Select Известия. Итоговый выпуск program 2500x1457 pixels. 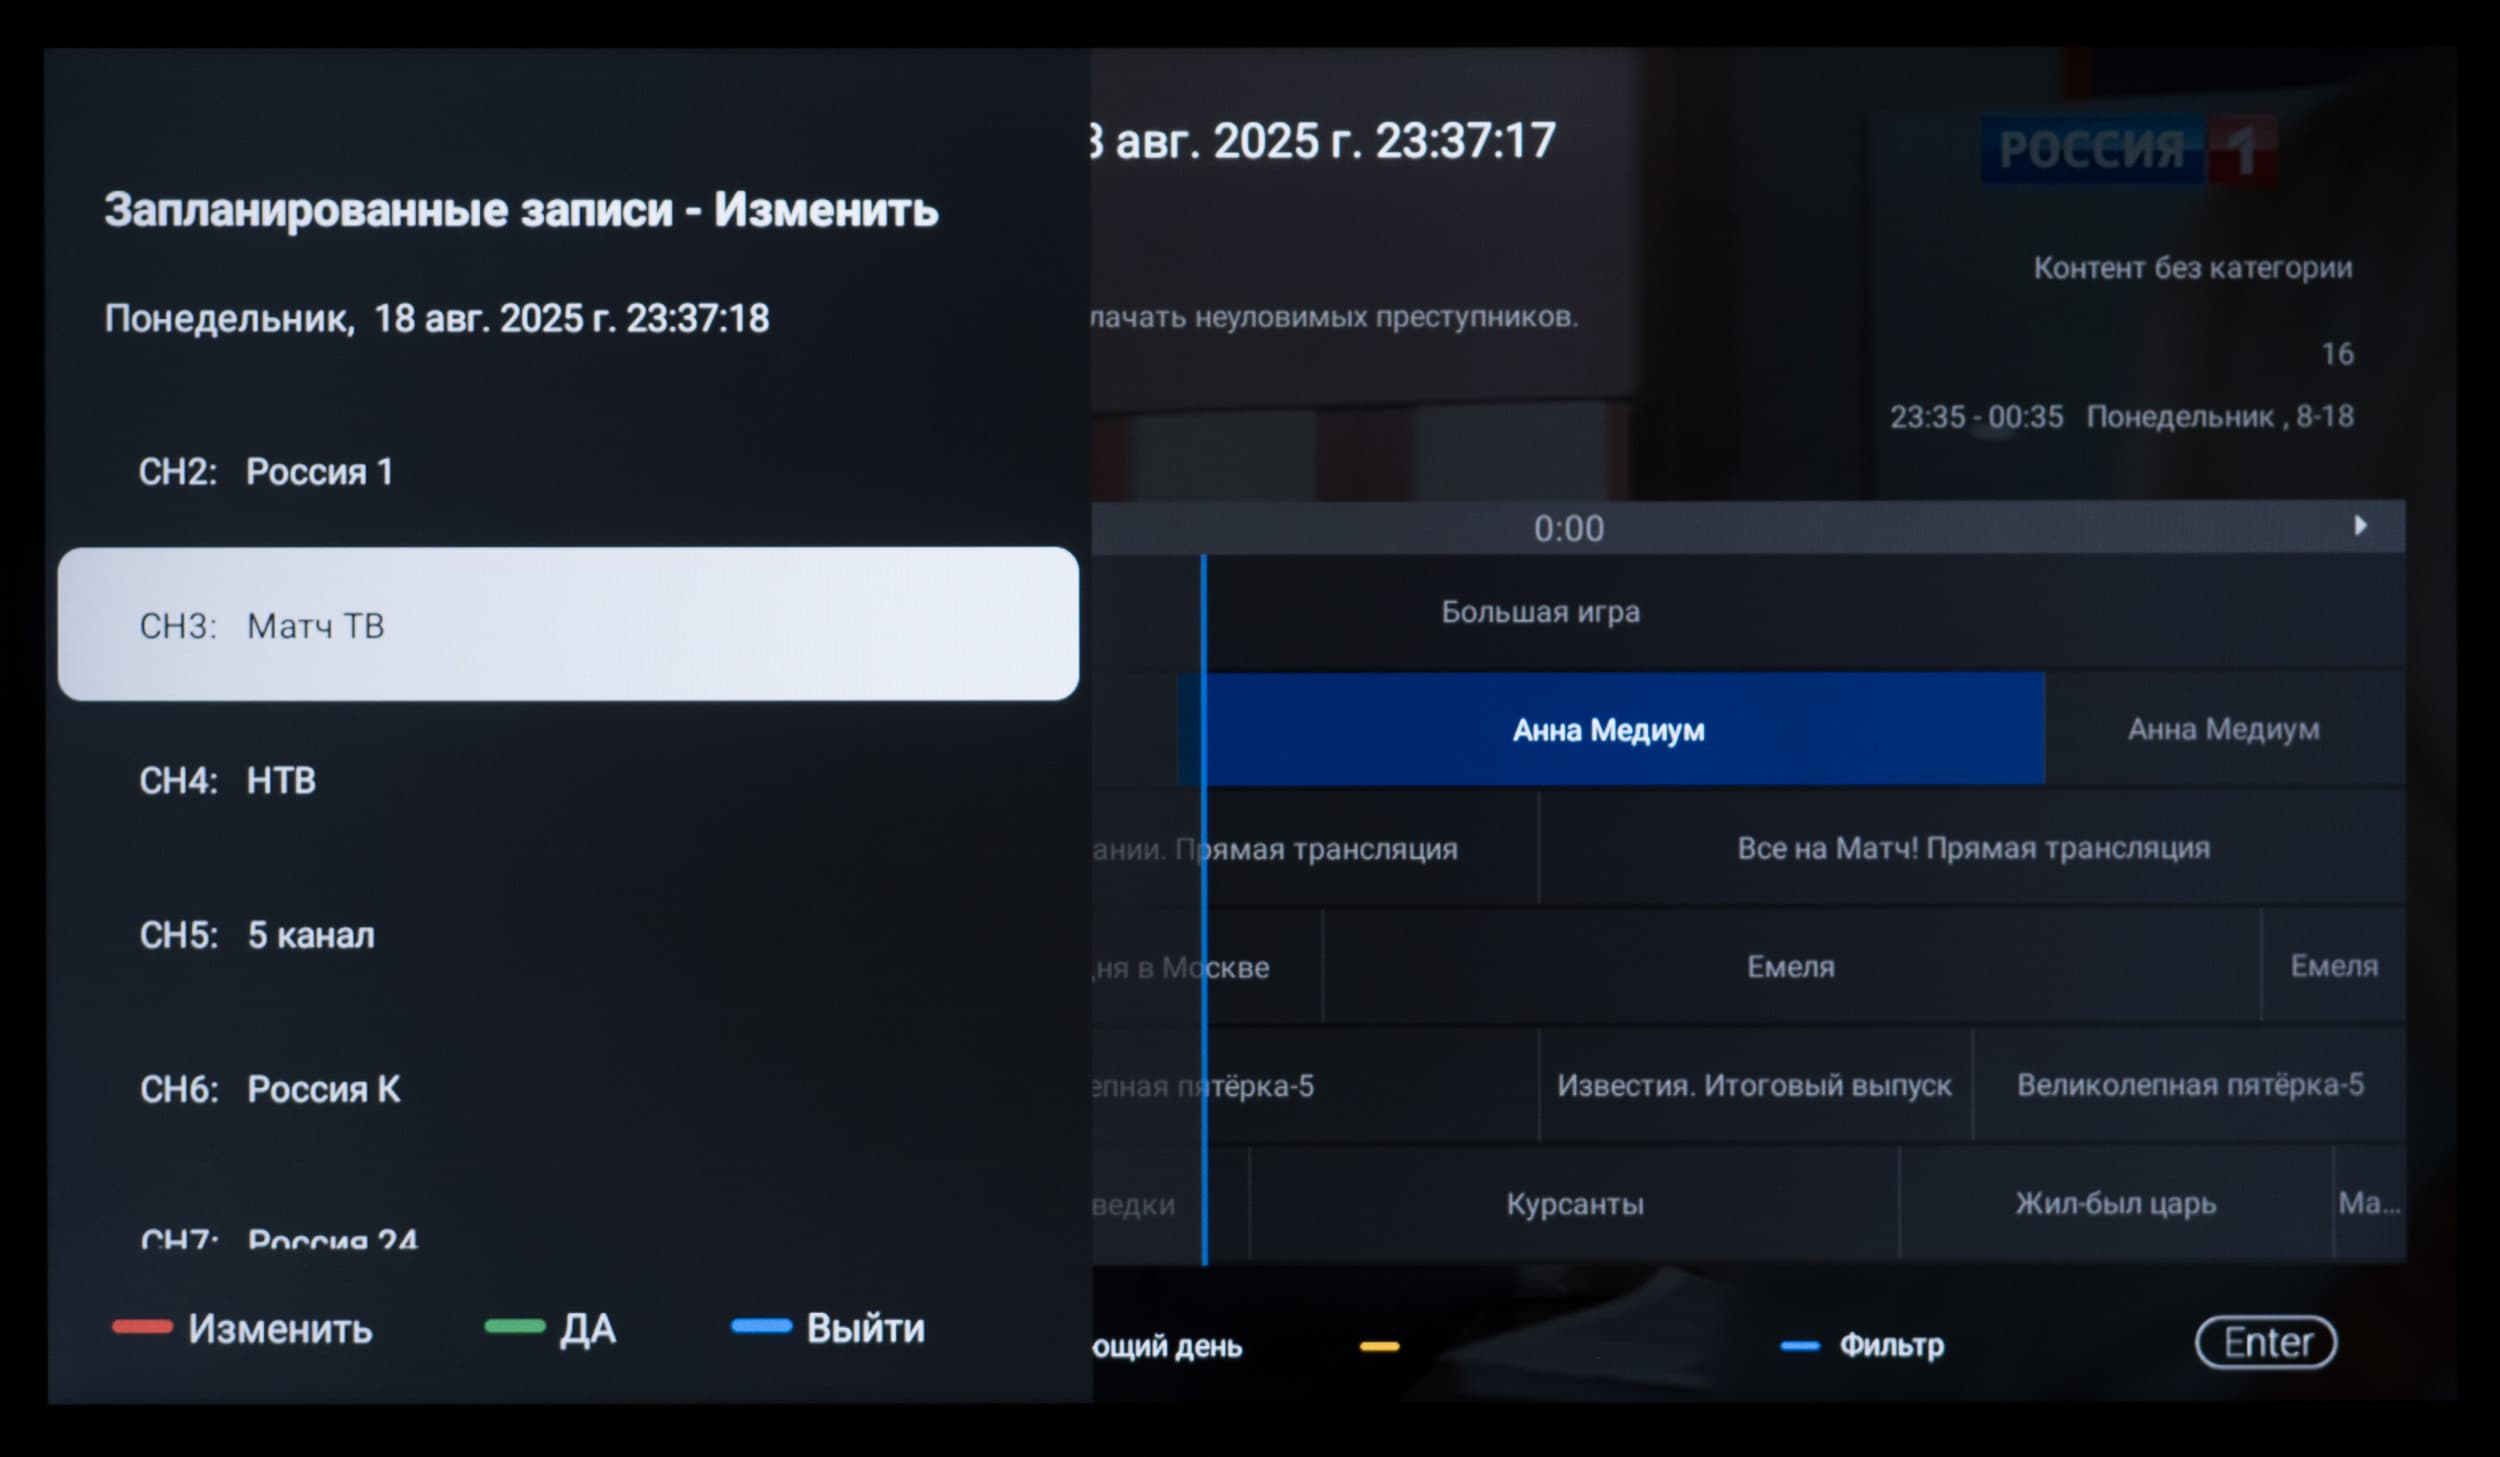click(1754, 1085)
